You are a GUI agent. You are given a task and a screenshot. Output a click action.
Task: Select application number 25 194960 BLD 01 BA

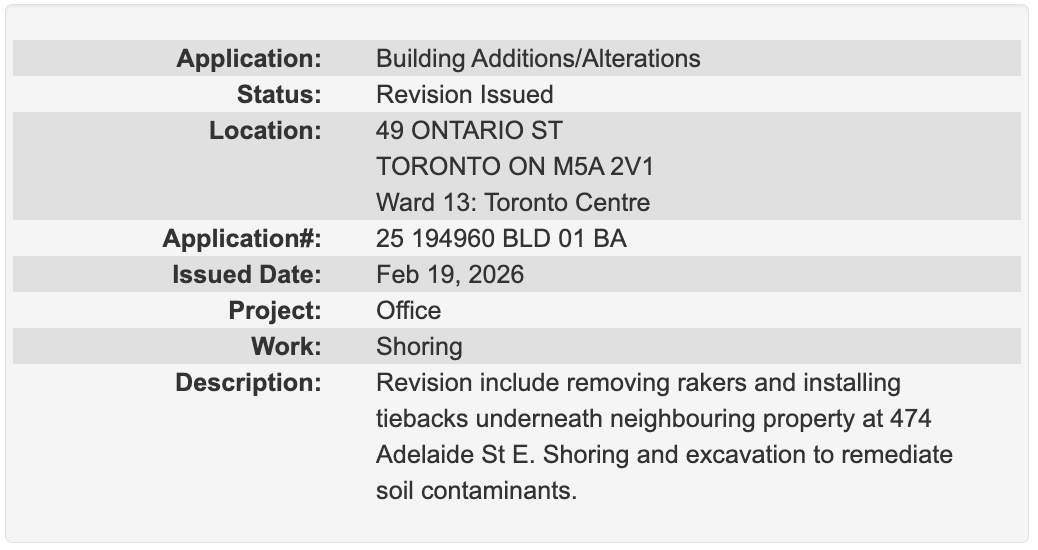[501, 238]
